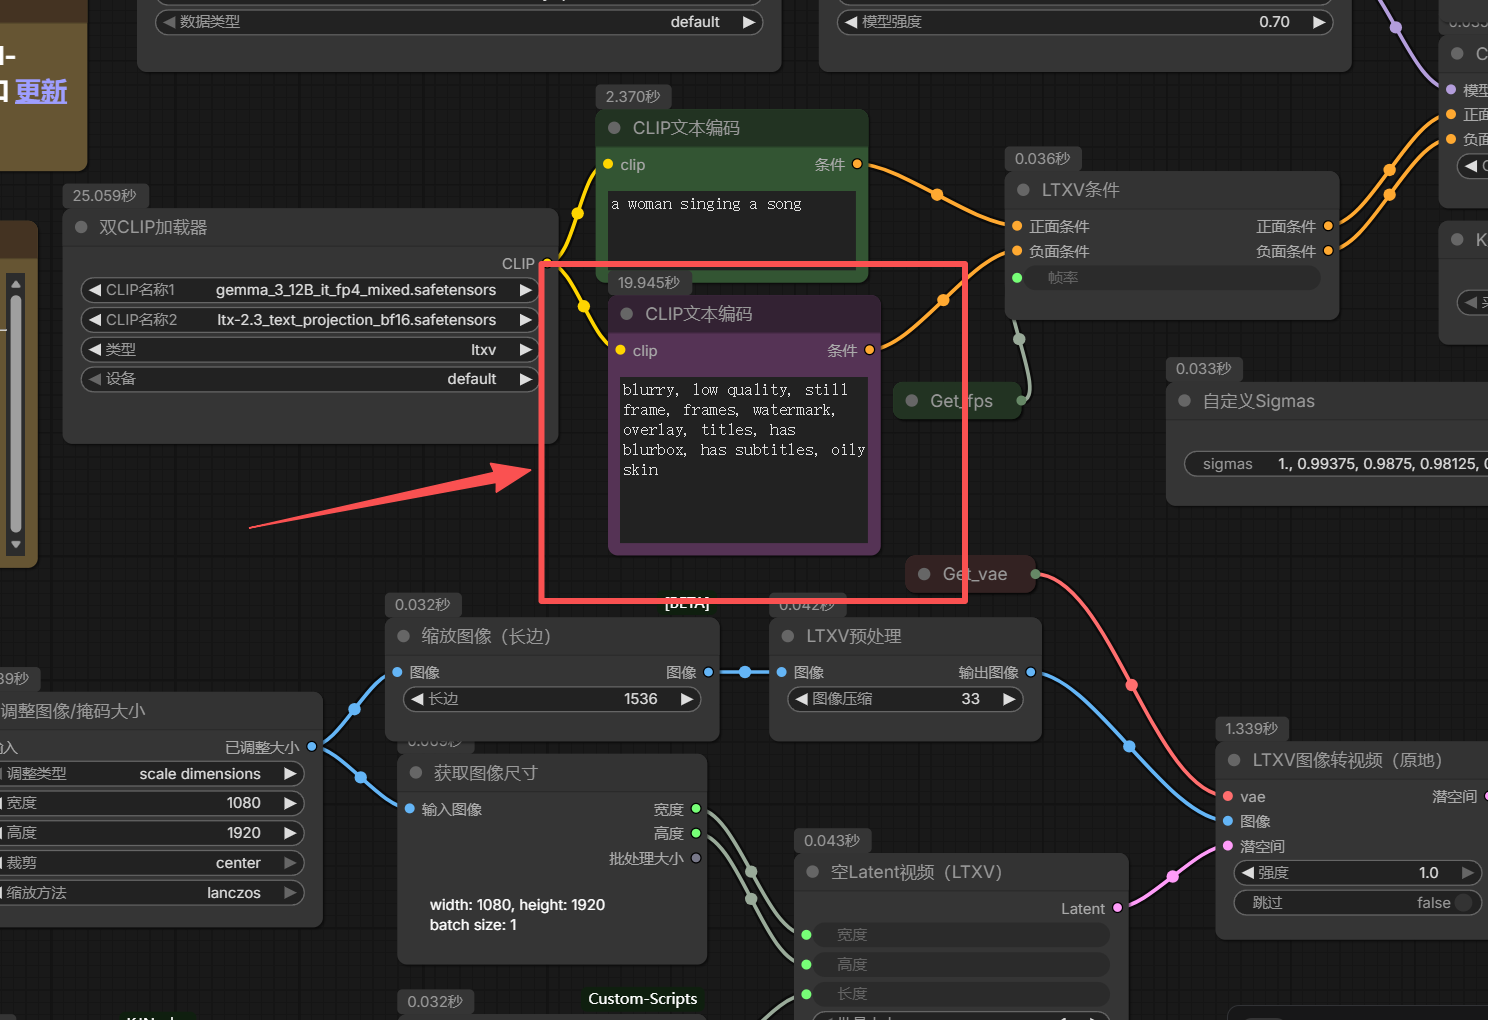The width and height of the screenshot is (1488, 1020).
Task: Click the 19.945秒 timing badge
Action: click(649, 283)
